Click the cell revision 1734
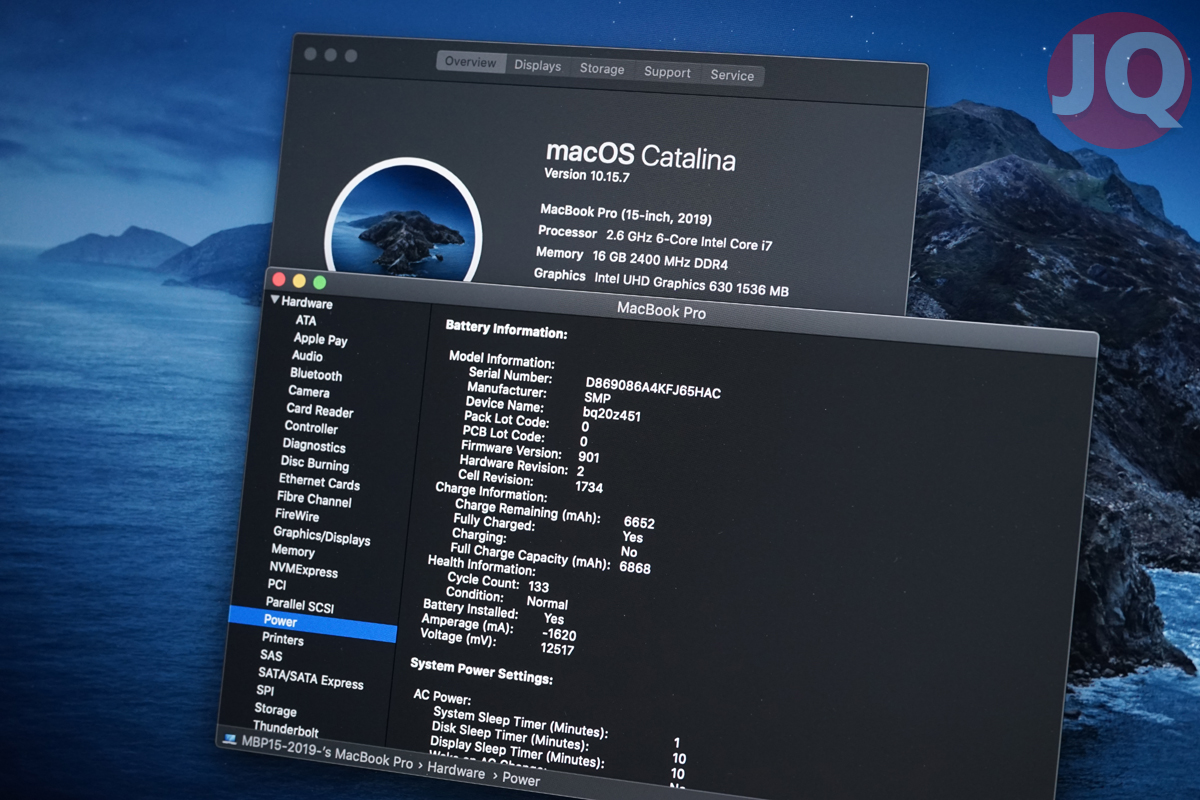Viewport: 1200px width, 800px height. pos(589,487)
